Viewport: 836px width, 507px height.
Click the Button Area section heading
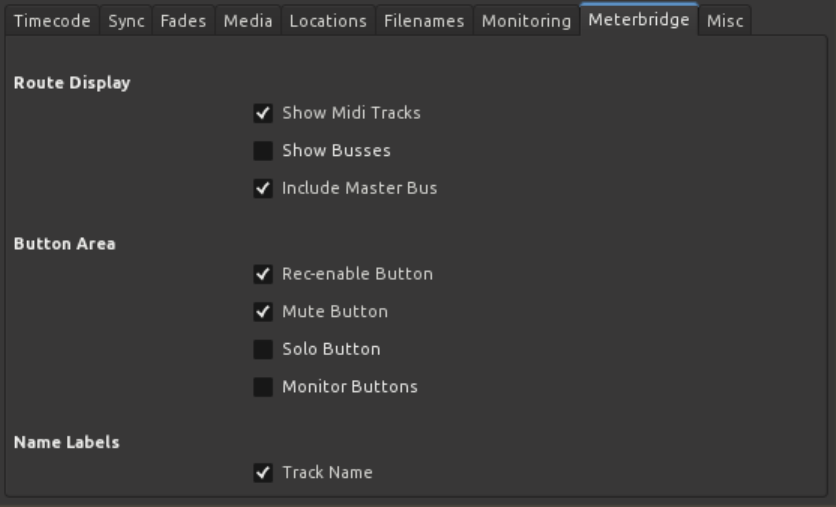pyautogui.click(x=64, y=244)
